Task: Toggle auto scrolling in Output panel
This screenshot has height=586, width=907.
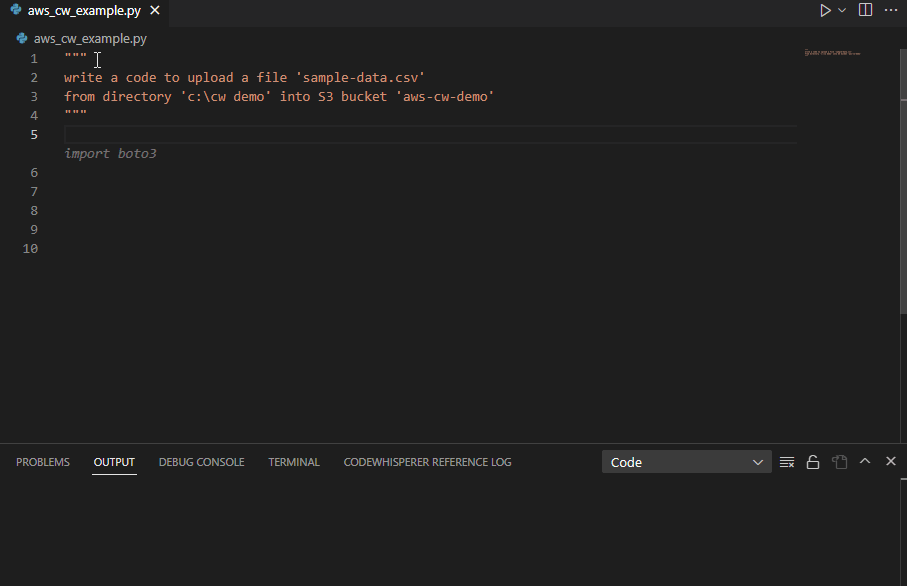Action: click(813, 461)
